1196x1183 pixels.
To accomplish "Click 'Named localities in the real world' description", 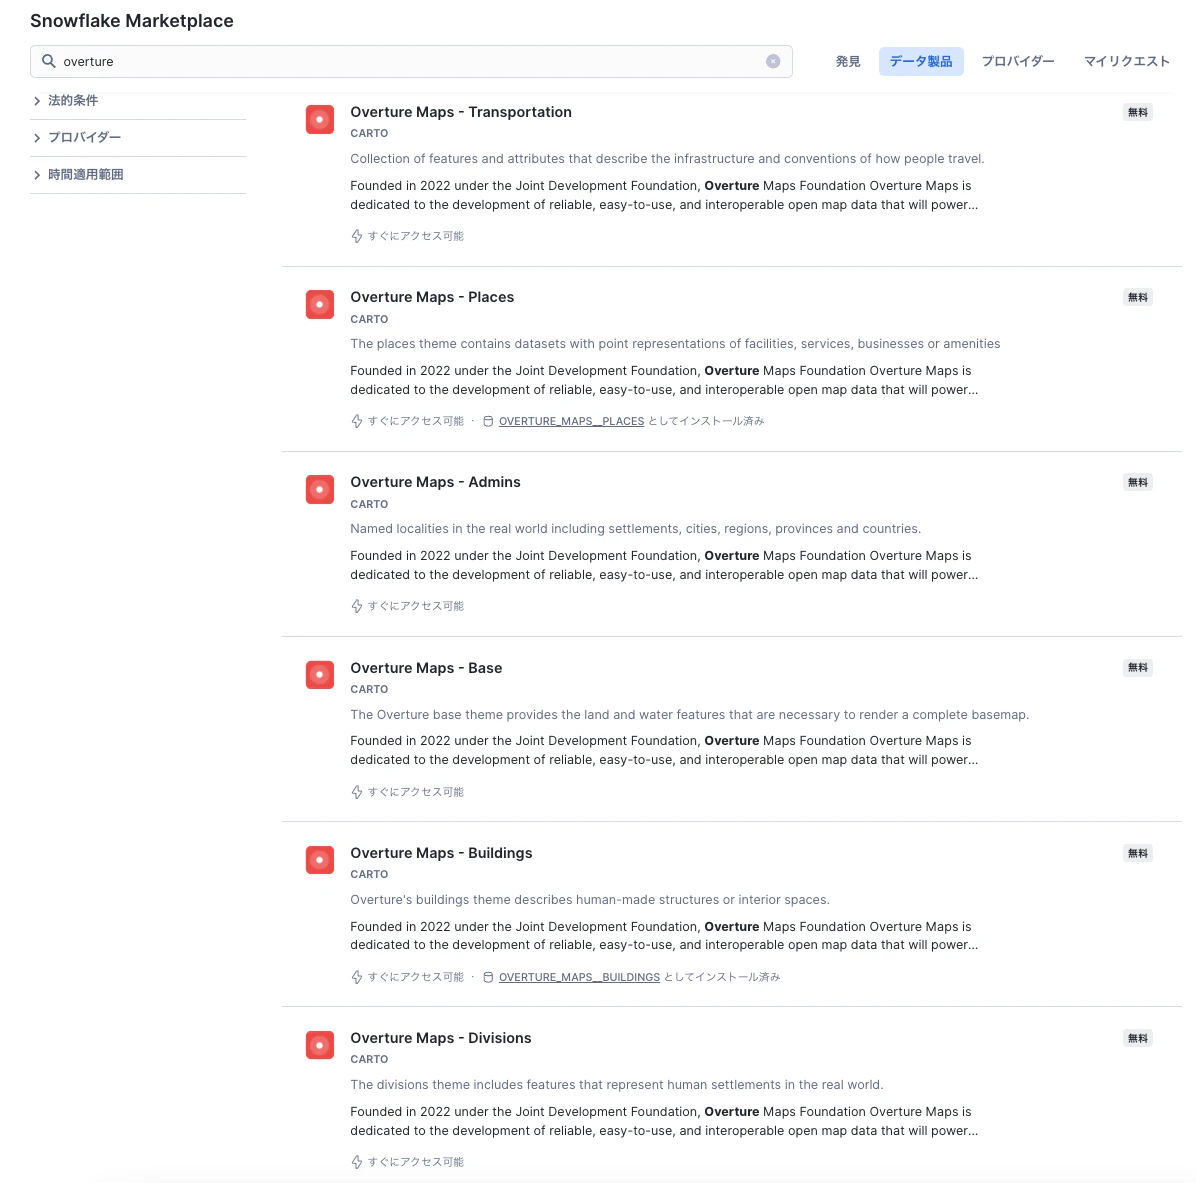I will coord(635,529).
